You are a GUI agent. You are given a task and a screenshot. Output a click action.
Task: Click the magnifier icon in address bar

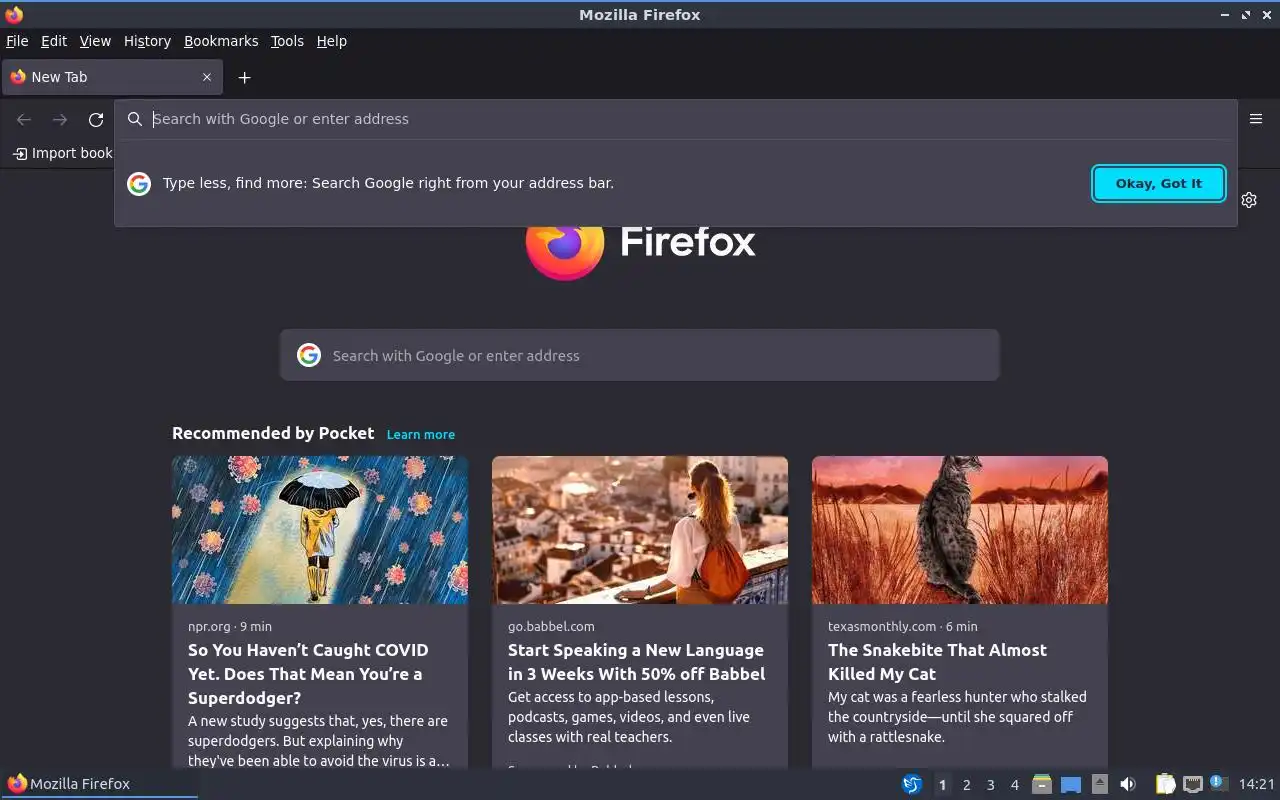[x=135, y=119]
